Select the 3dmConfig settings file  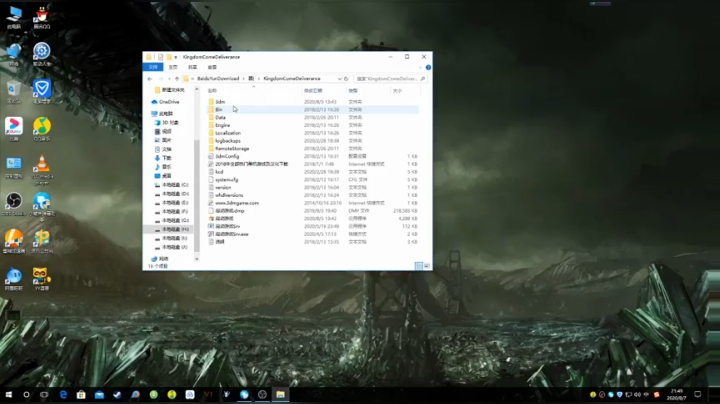[x=227, y=156]
